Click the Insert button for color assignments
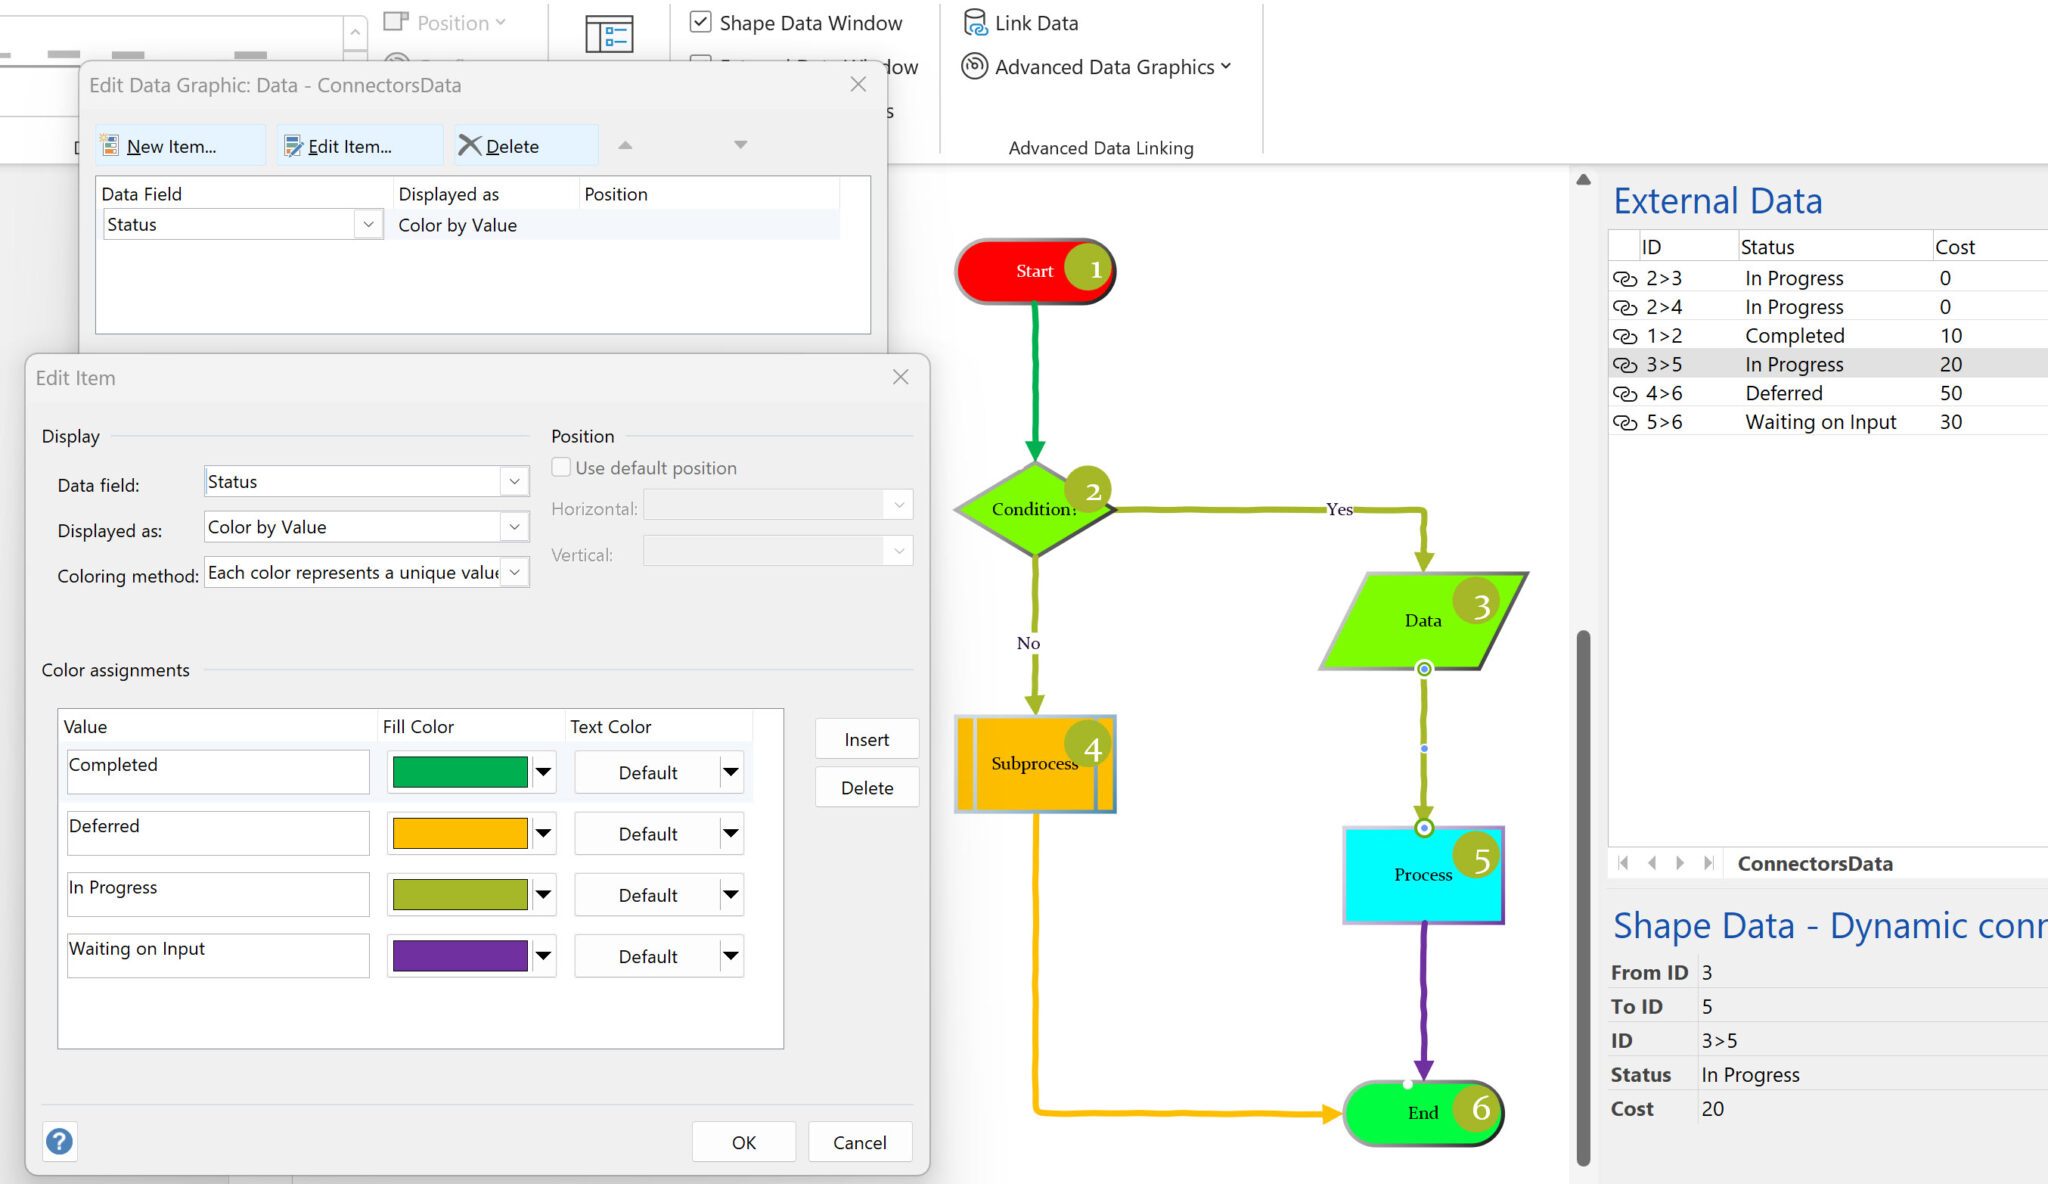 click(x=866, y=739)
